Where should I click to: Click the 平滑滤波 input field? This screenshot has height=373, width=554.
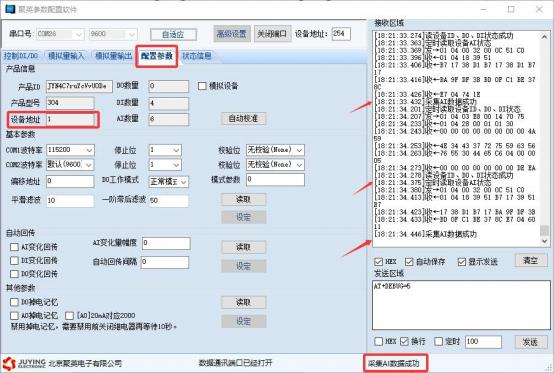coord(70,200)
